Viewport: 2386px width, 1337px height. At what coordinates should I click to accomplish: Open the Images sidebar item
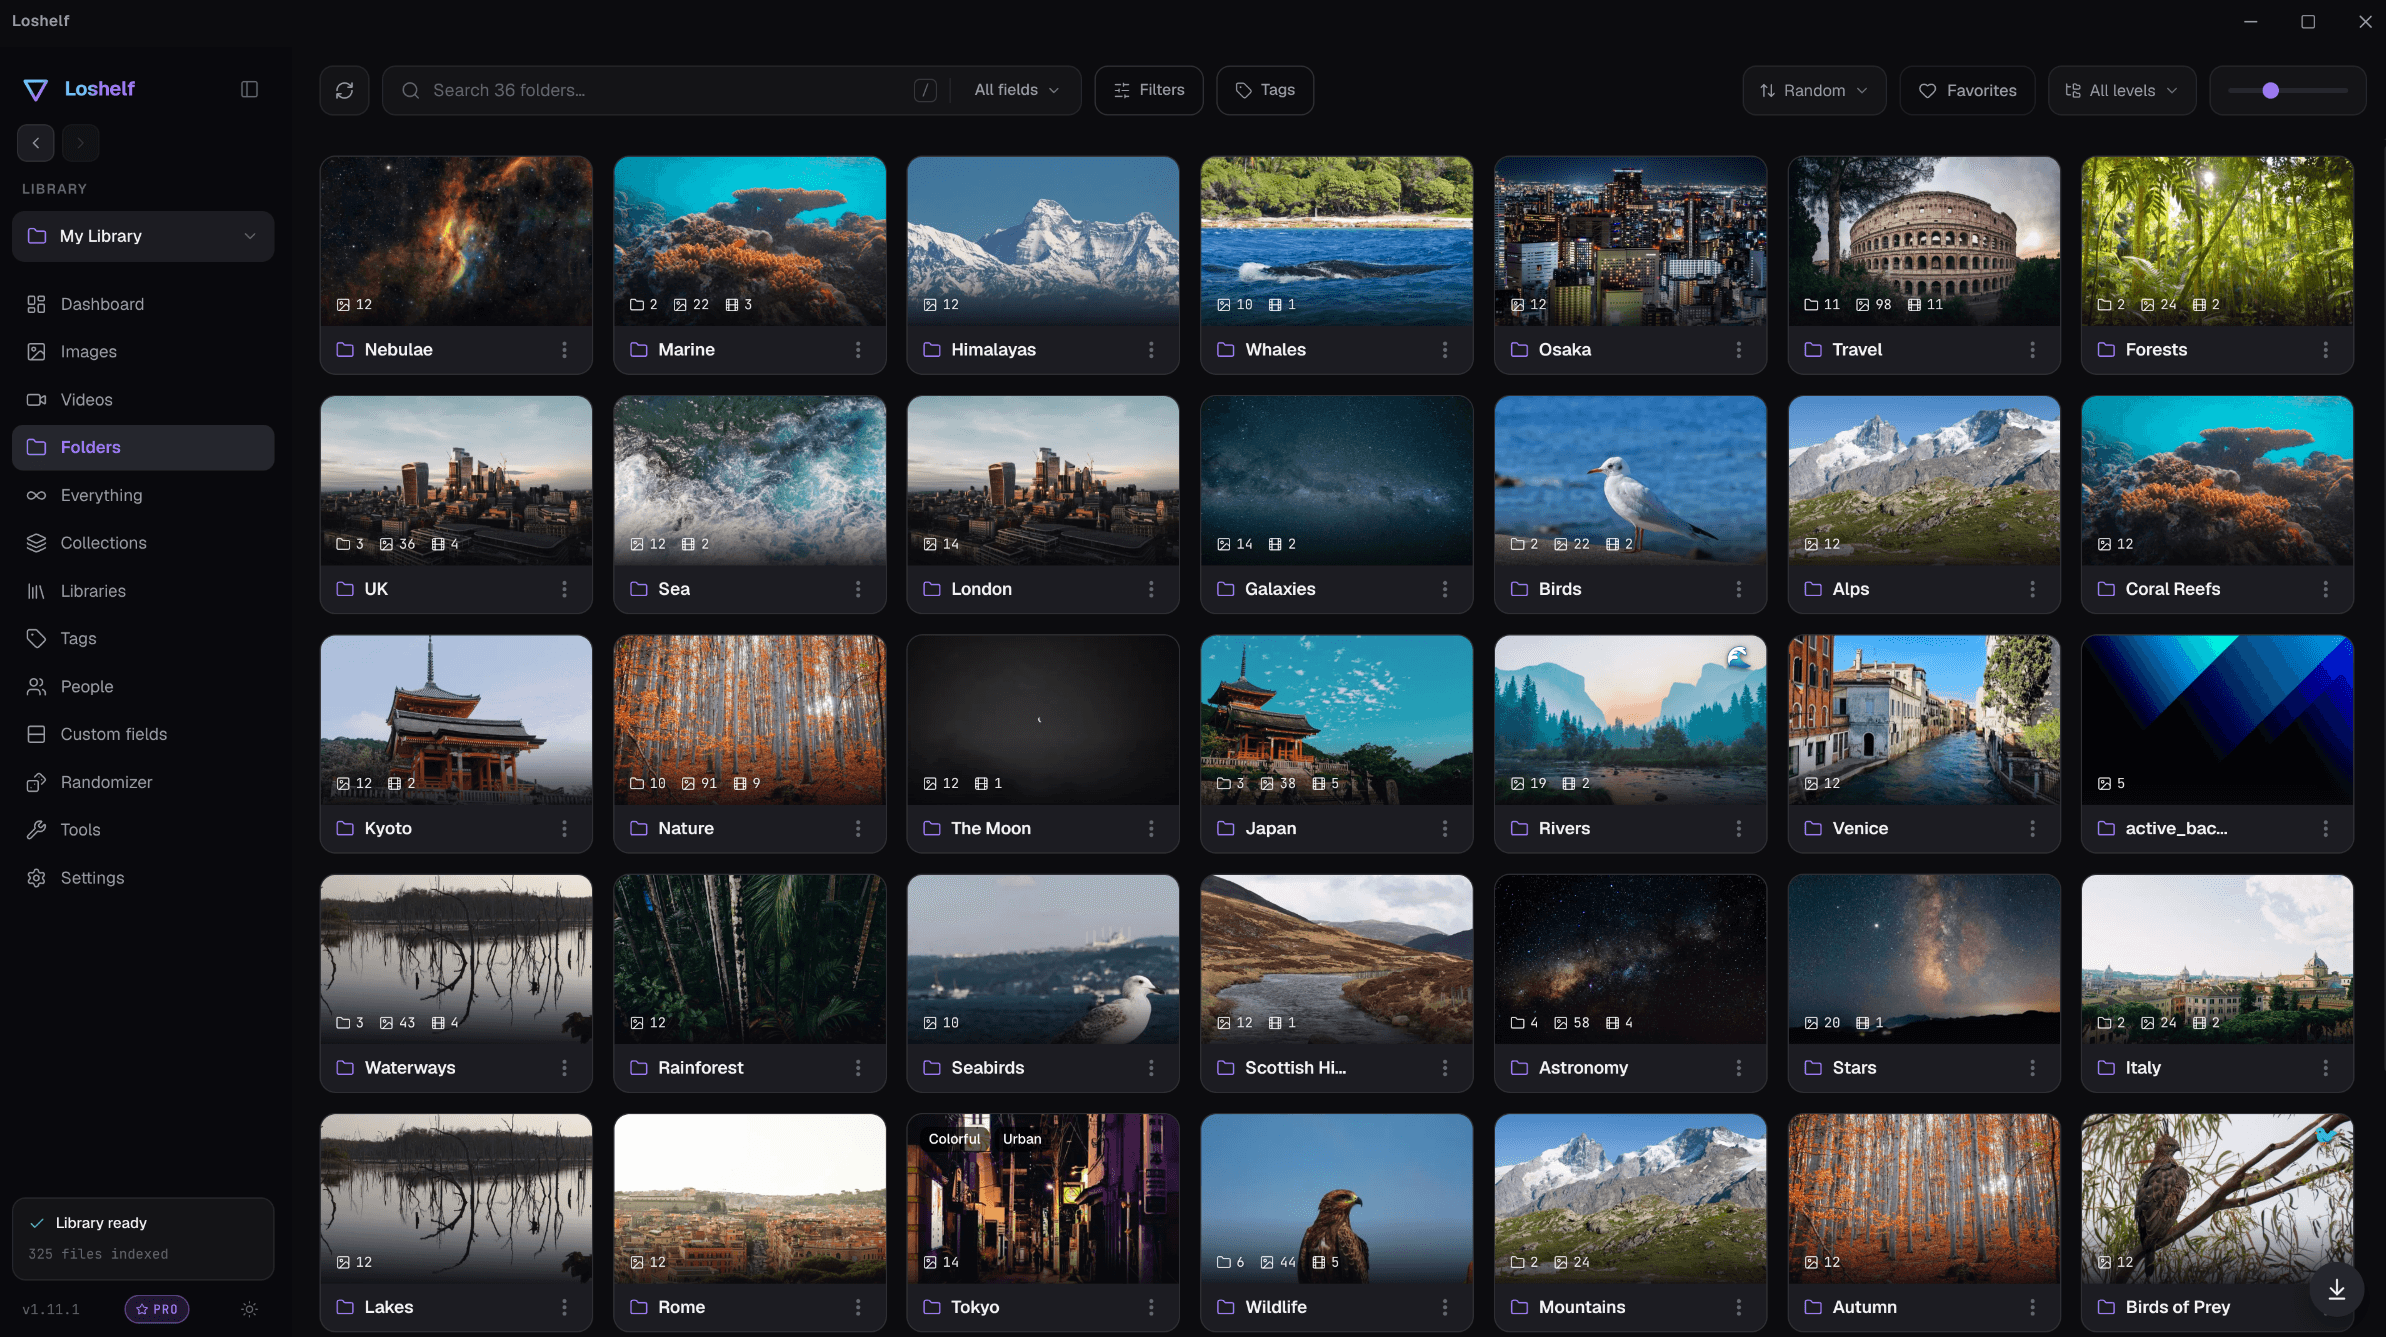(x=143, y=352)
